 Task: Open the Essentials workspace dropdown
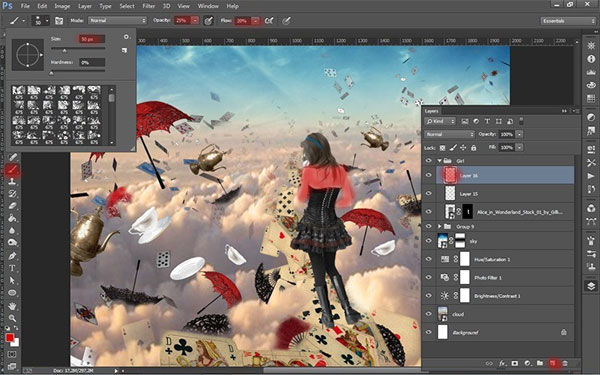click(x=568, y=21)
